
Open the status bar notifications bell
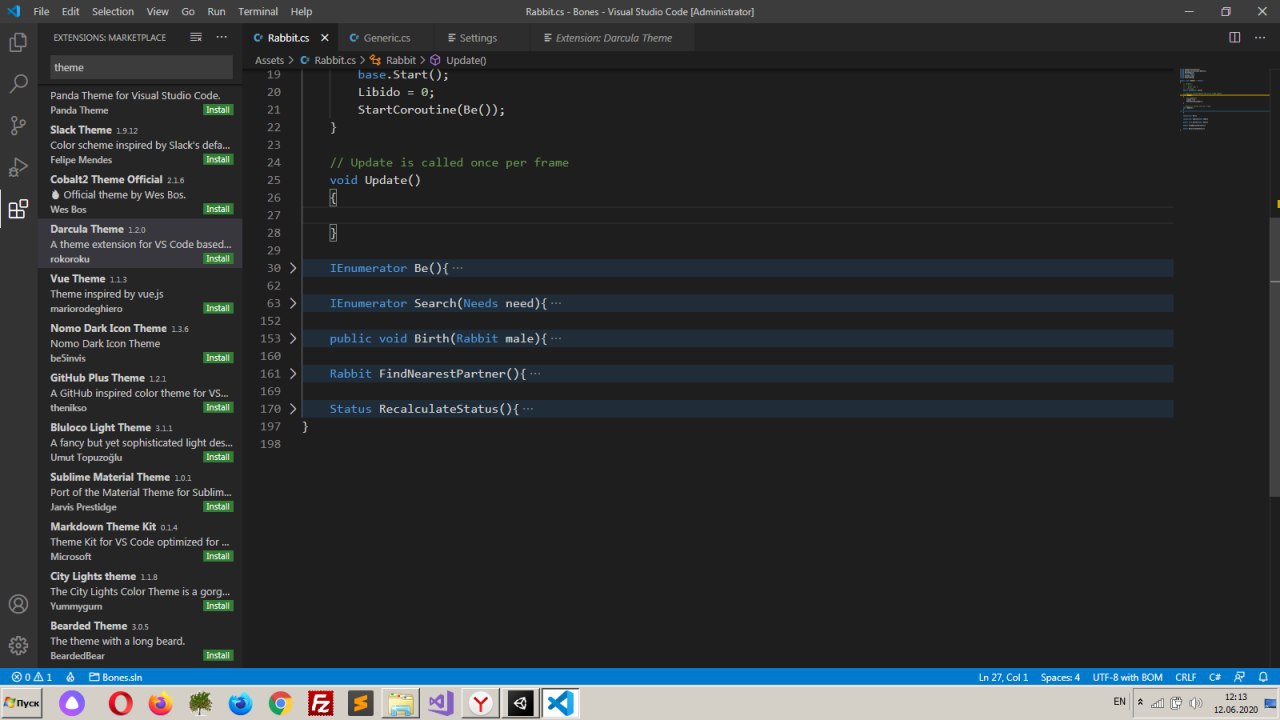[1263, 677]
